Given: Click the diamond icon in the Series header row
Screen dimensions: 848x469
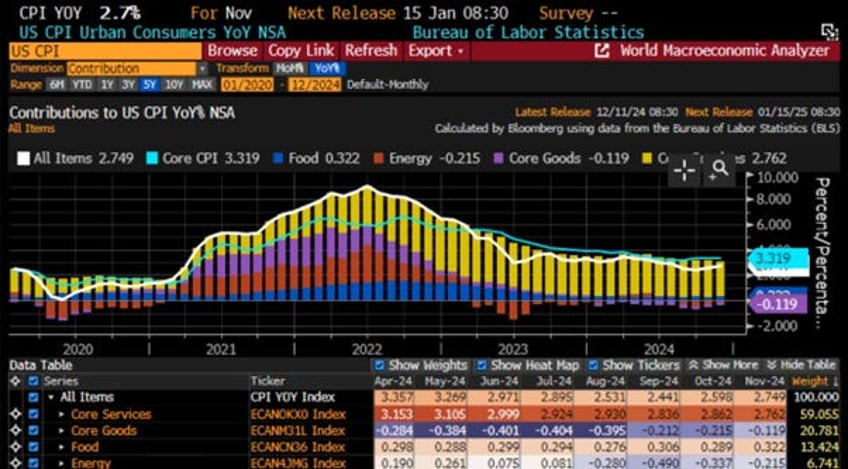Looking at the screenshot, I should point(14,381).
